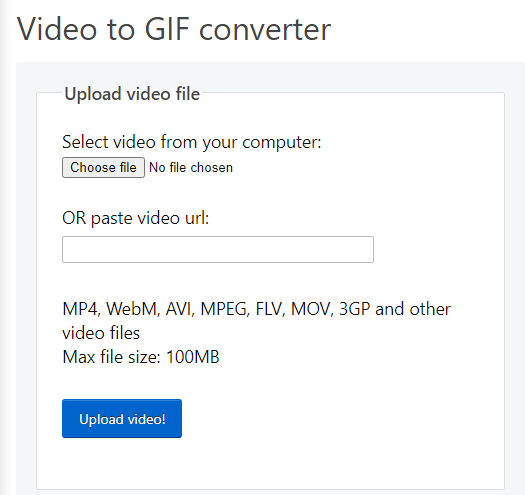Click the supported formats line starting MP4

tap(257, 309)
